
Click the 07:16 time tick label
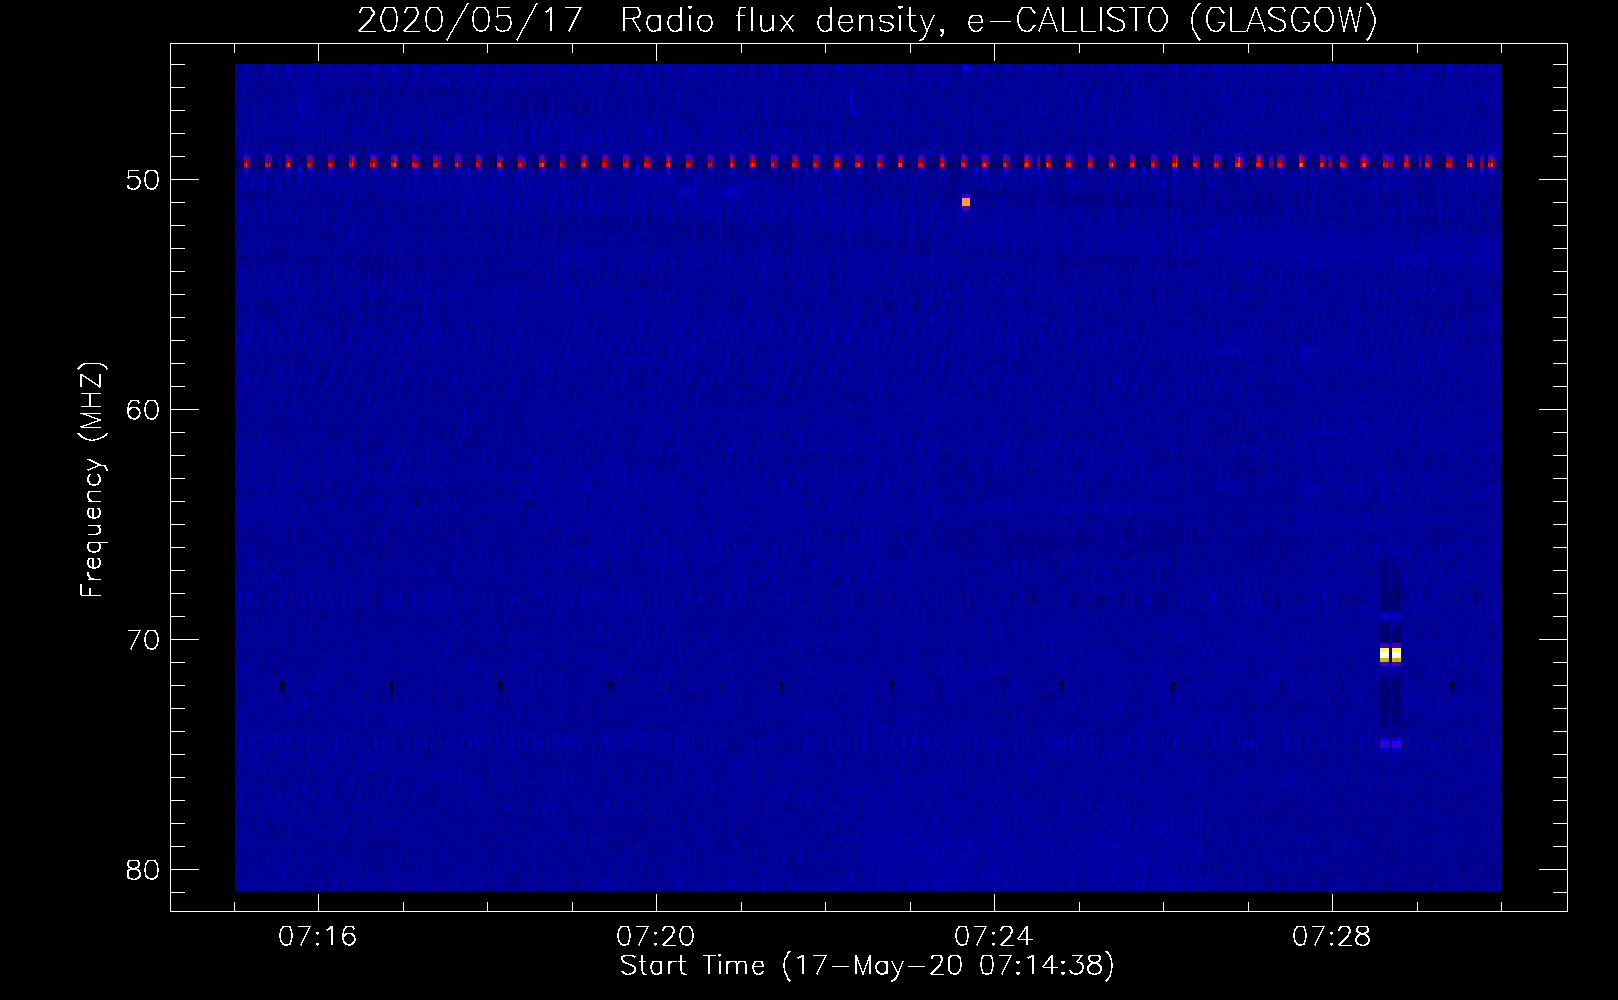(318, 937)
